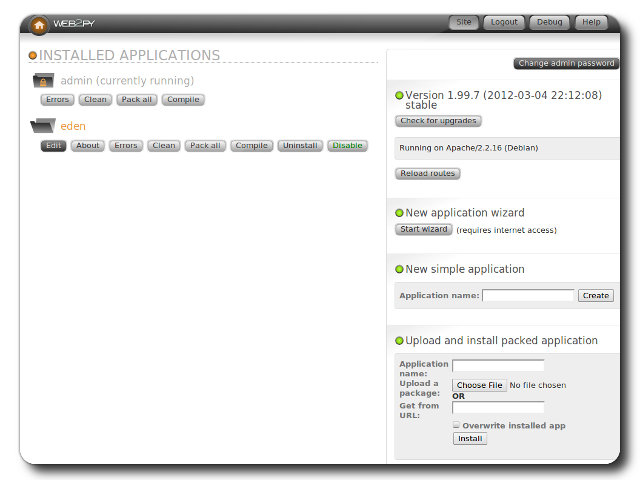Image resolution: width=640 pixels, height=480 pixels.
Task: Click the locked admin folder icon
Action: 43,81
